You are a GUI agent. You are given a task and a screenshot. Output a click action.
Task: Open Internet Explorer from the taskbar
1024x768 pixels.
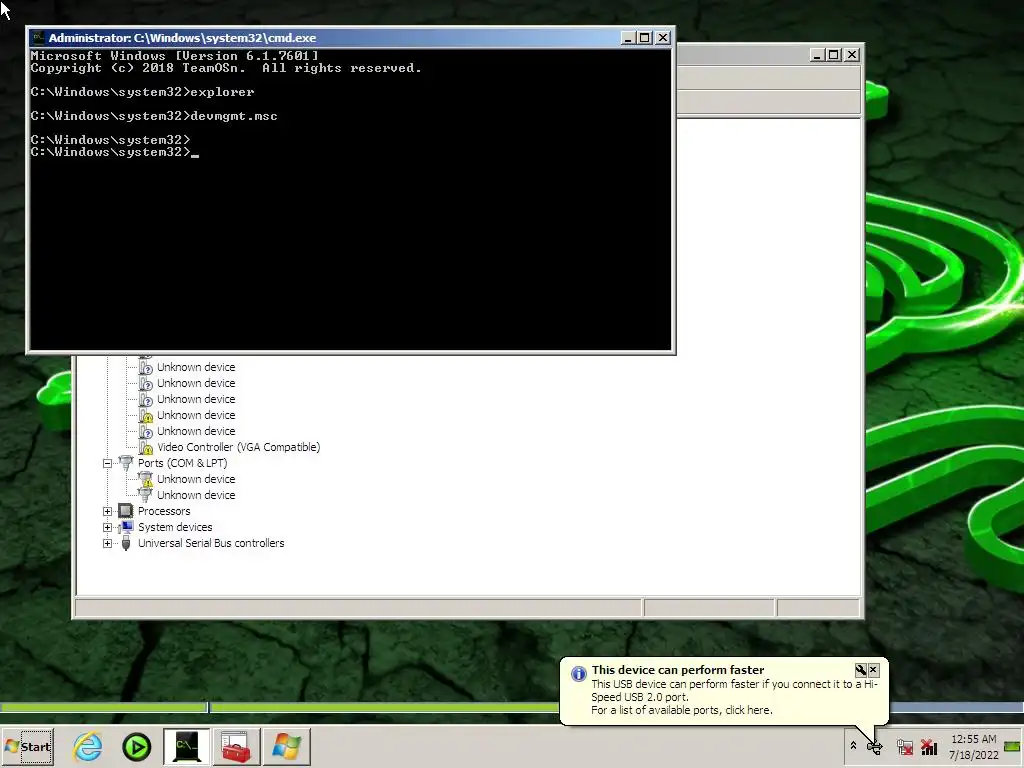[88, 746]
